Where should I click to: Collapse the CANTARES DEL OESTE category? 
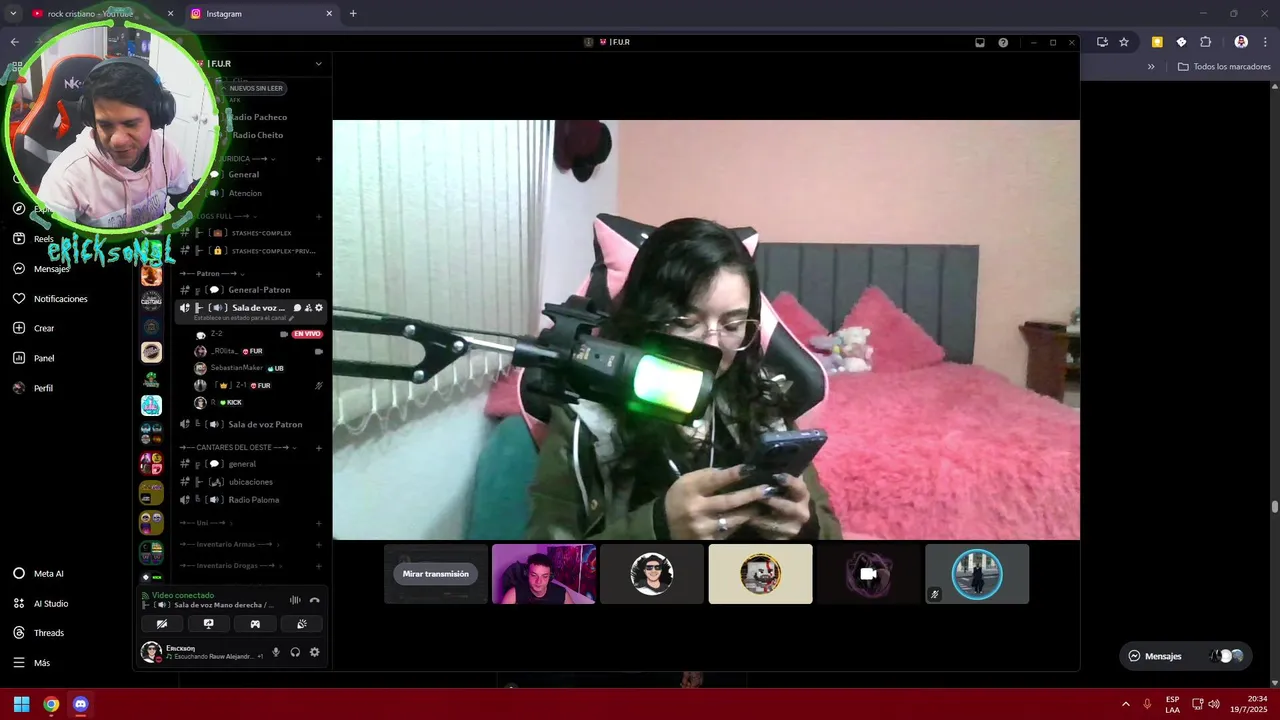(x=238, y=447)
